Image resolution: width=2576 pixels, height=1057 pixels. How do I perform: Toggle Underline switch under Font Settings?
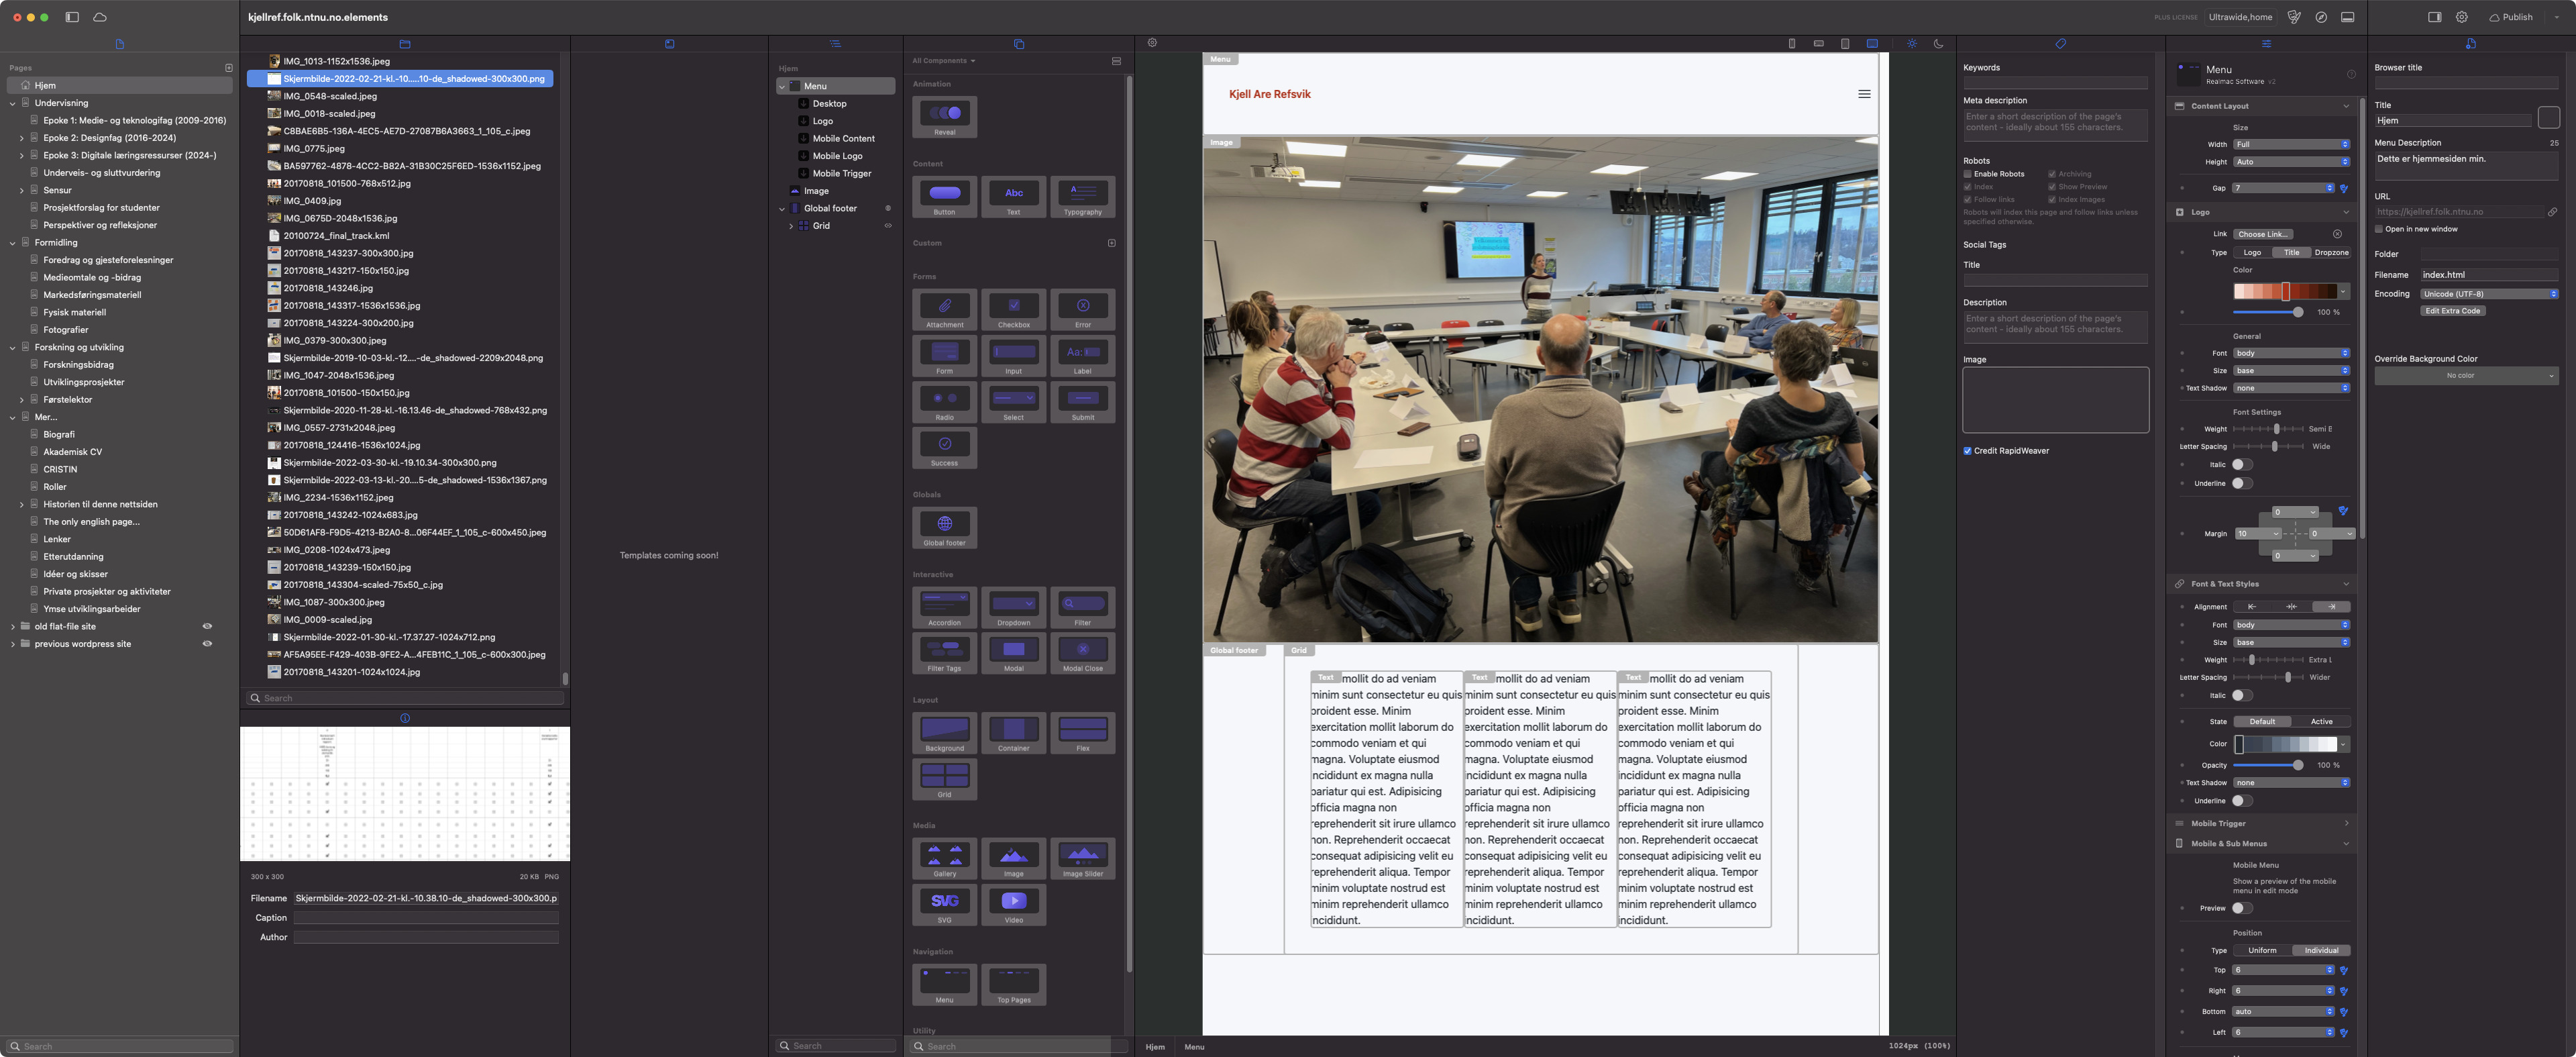click(x=2242, y=484)
